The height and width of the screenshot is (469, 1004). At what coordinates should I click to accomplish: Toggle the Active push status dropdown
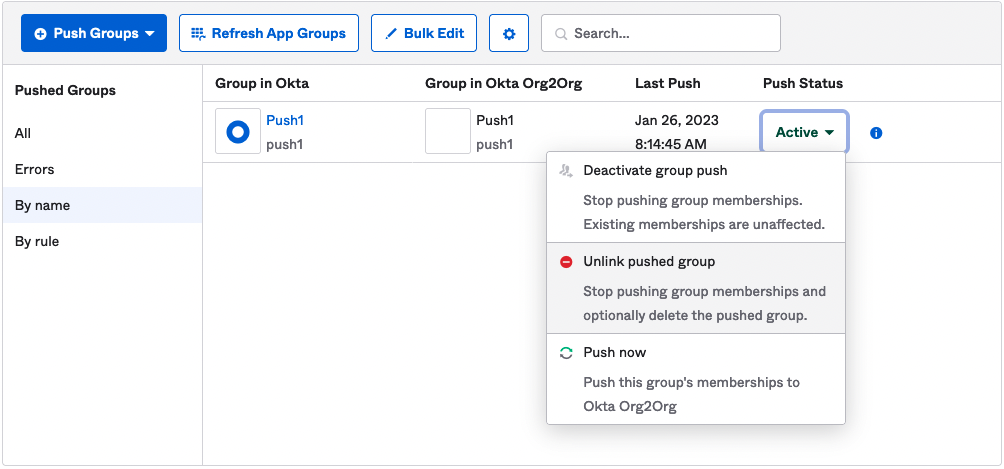pyautogui.click(x=804, y=132)
